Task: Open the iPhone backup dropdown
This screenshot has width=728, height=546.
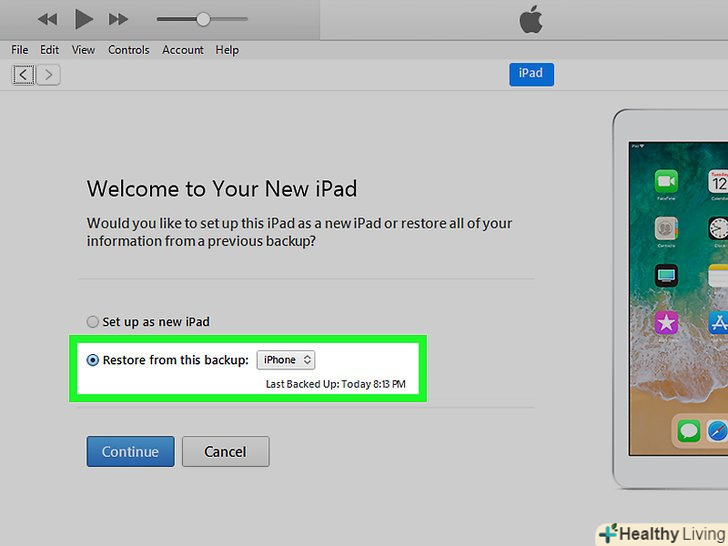Action: point(286,360)
